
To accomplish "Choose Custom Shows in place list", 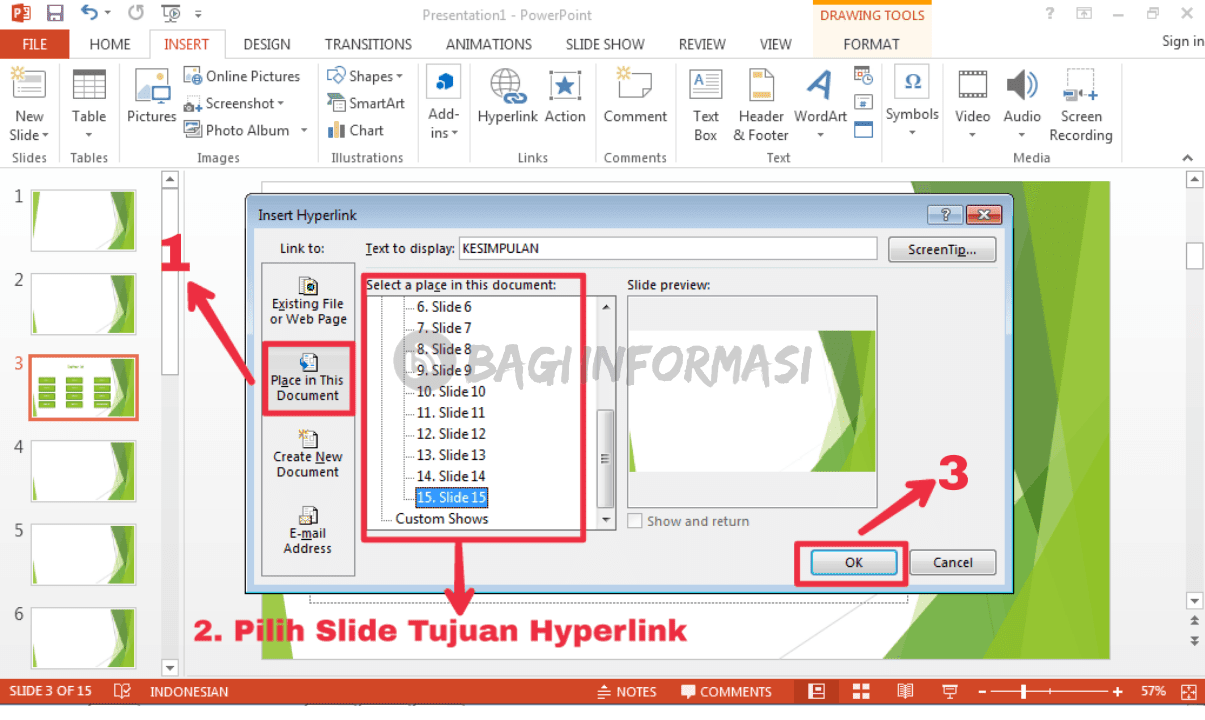I will [441, 519].
